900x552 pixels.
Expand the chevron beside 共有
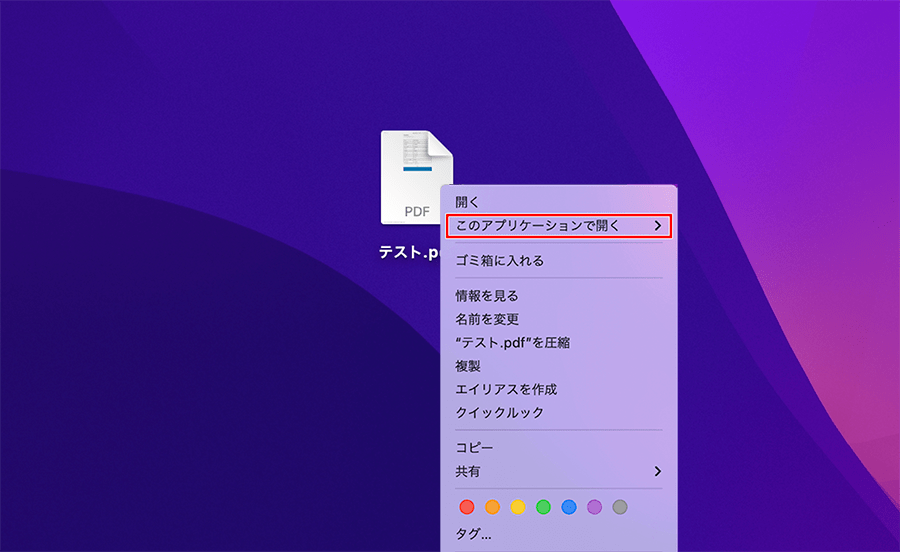pyautogui.click(x=658, y=472)
